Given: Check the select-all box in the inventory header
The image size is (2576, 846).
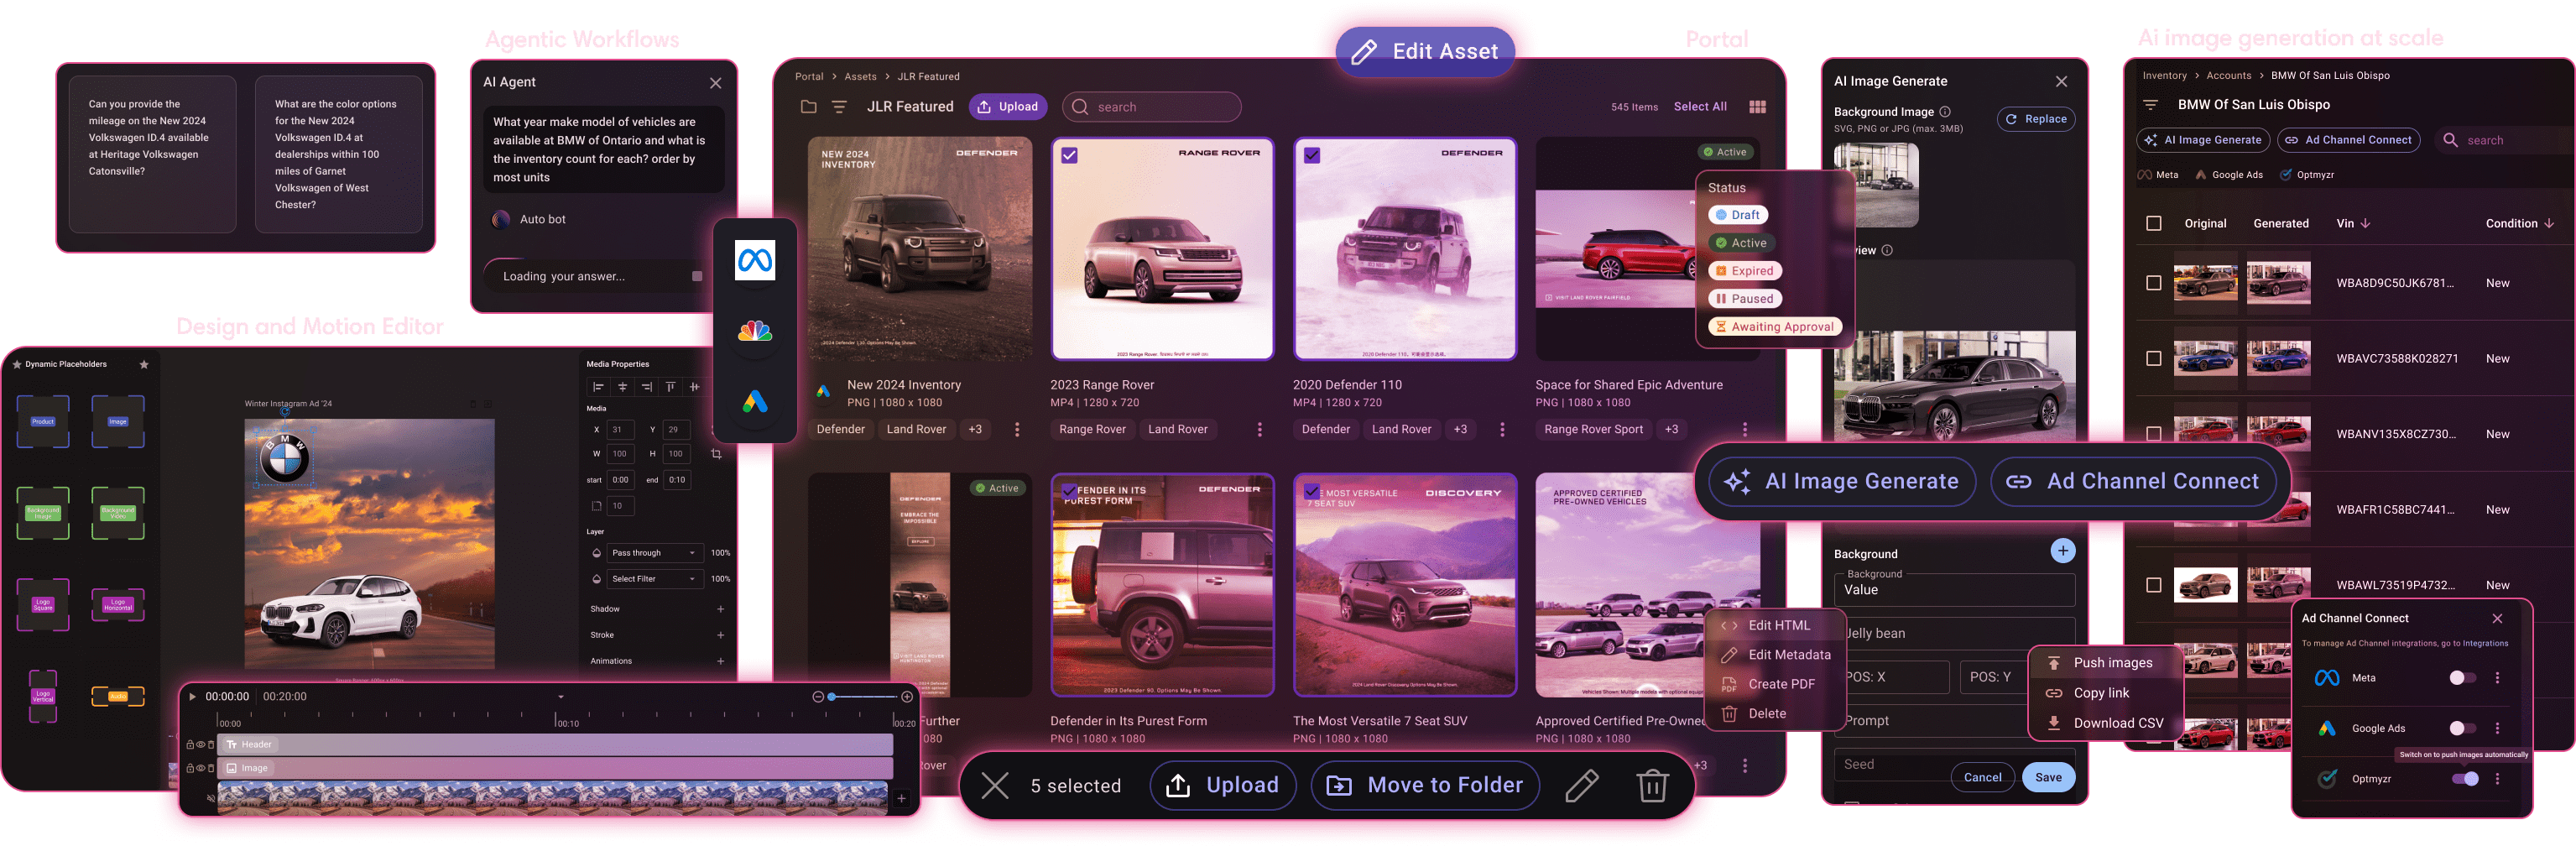Looking at the screenshot, I should click(x=2154, y=224).
